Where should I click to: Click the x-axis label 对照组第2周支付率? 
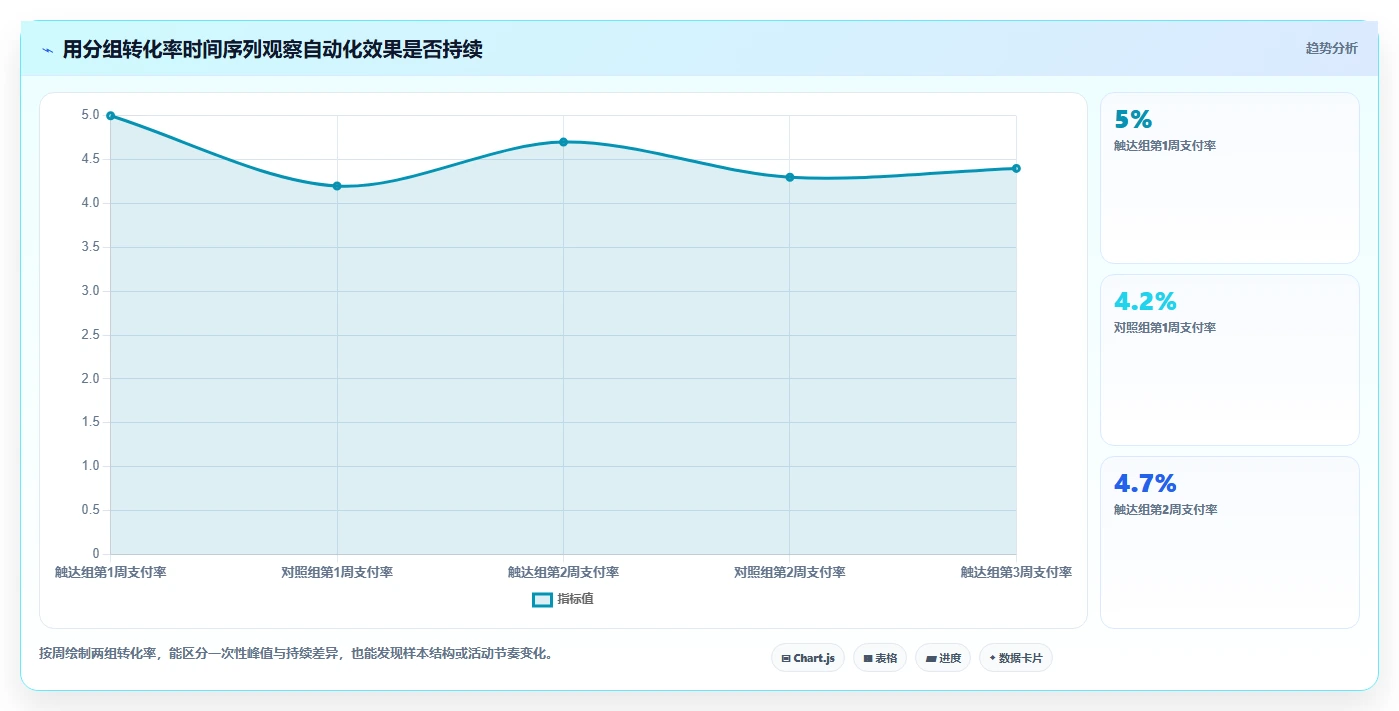pos(790,573)
